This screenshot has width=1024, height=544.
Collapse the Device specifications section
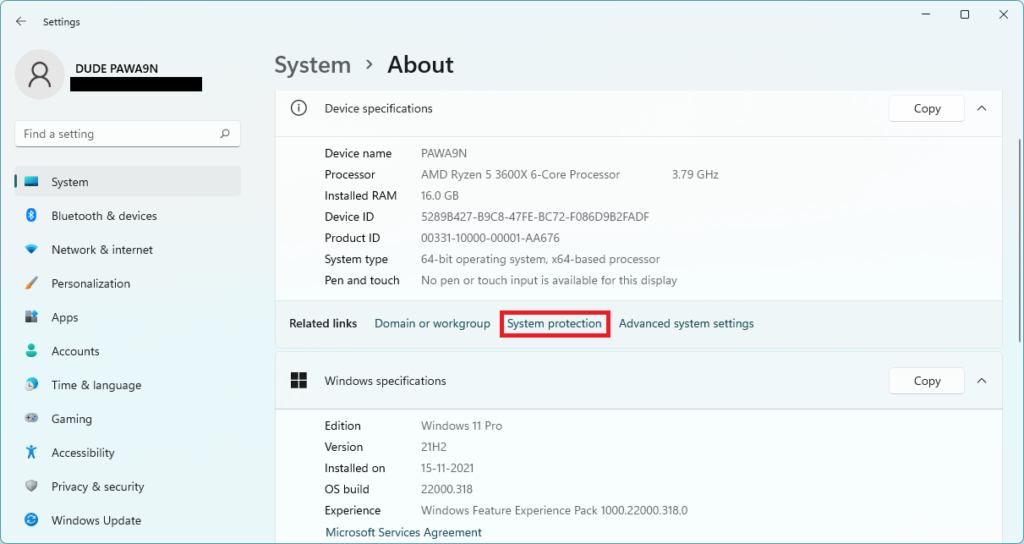point(981,108)
